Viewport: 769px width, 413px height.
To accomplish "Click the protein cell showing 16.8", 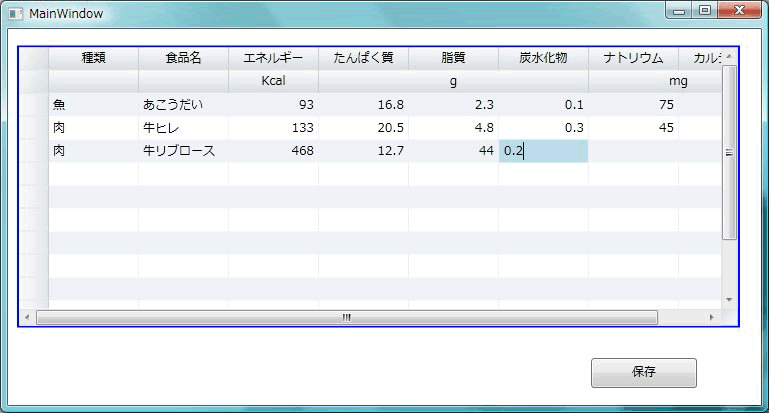I will pos(363,104).
